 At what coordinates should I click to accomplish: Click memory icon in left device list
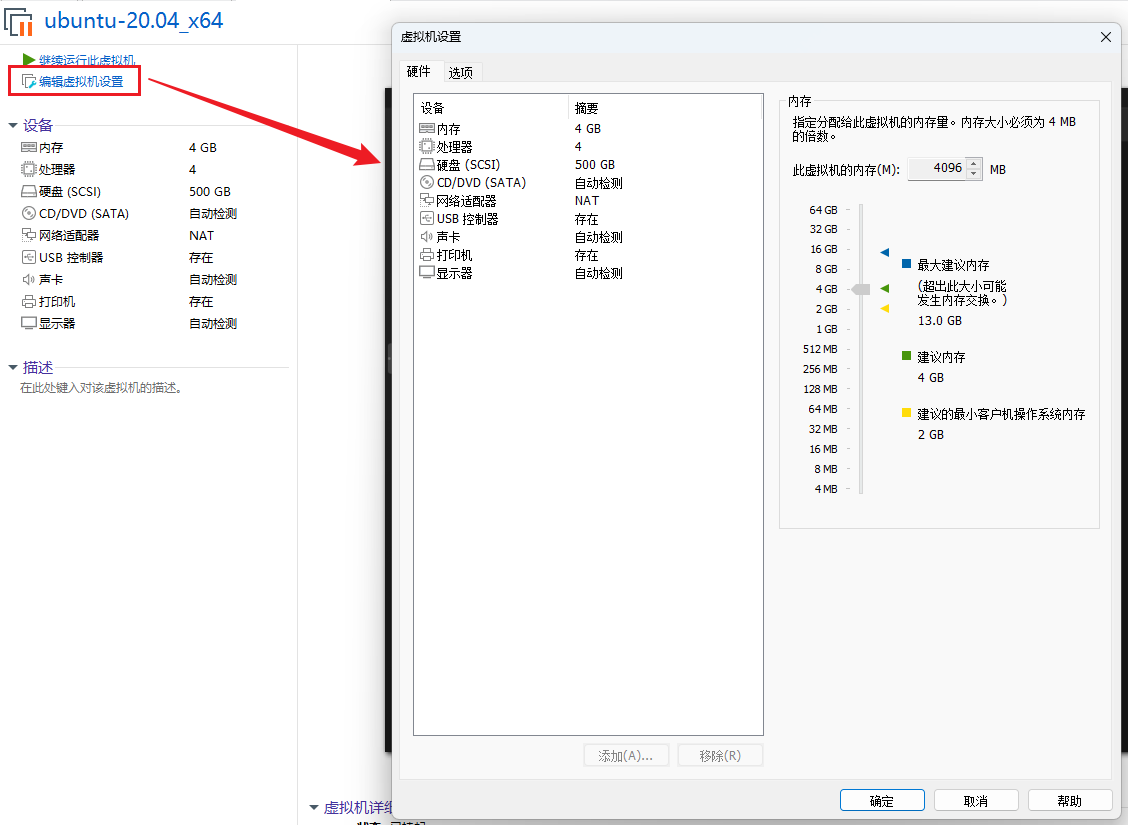click(x=29, y=147)
